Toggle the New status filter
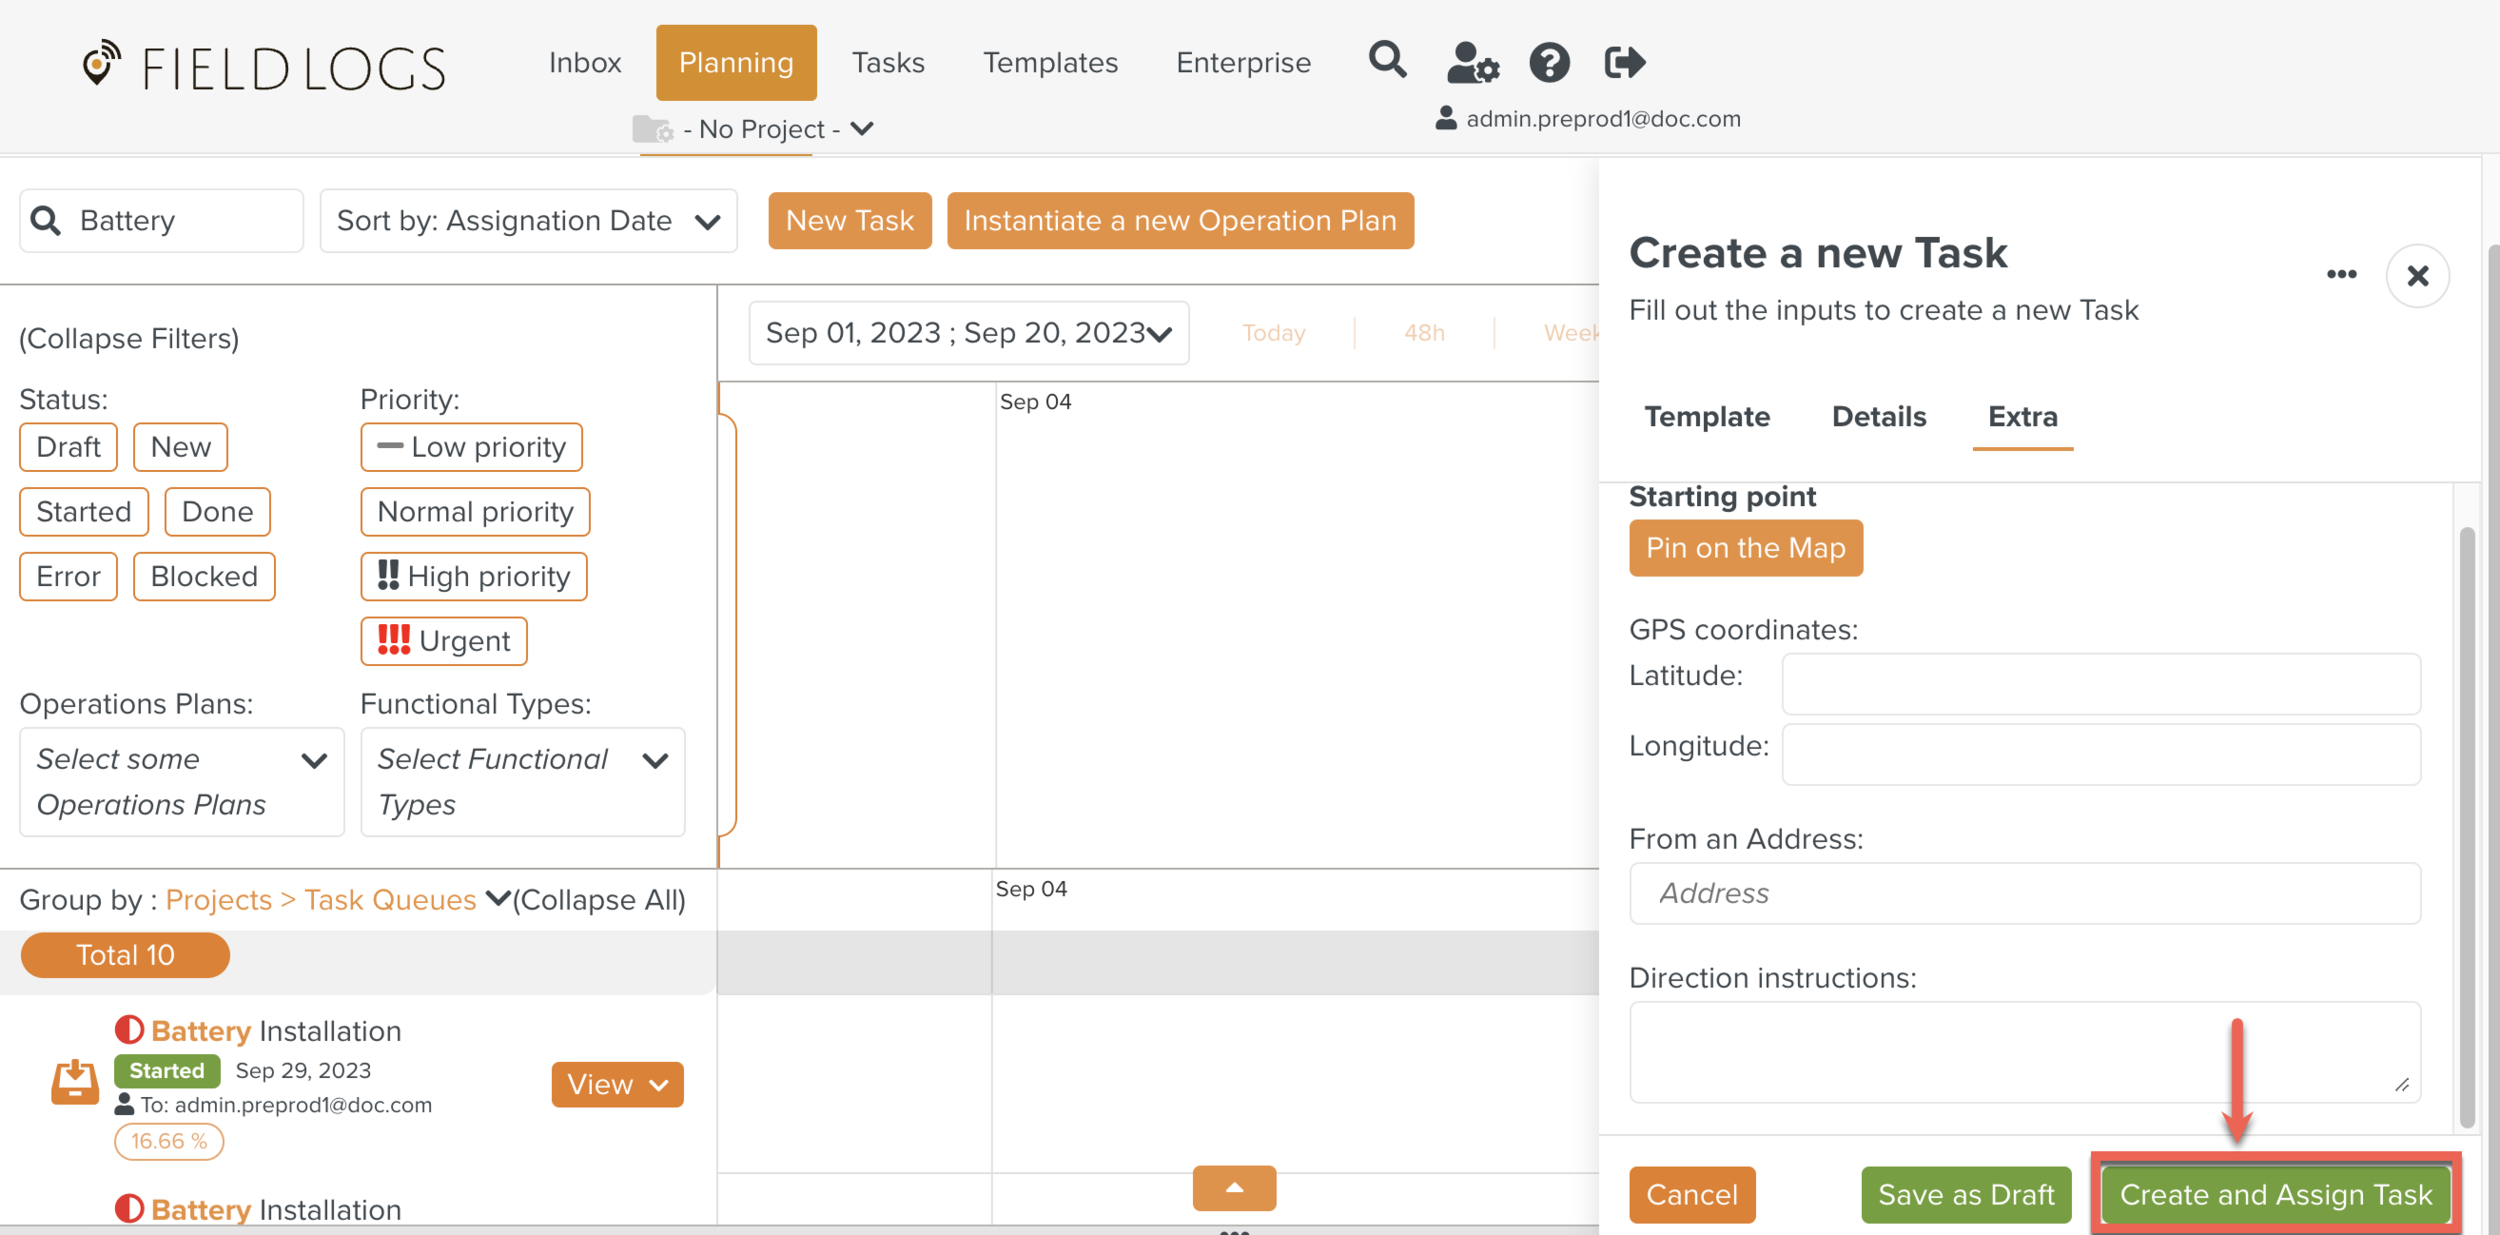 (x=180, y=446)
